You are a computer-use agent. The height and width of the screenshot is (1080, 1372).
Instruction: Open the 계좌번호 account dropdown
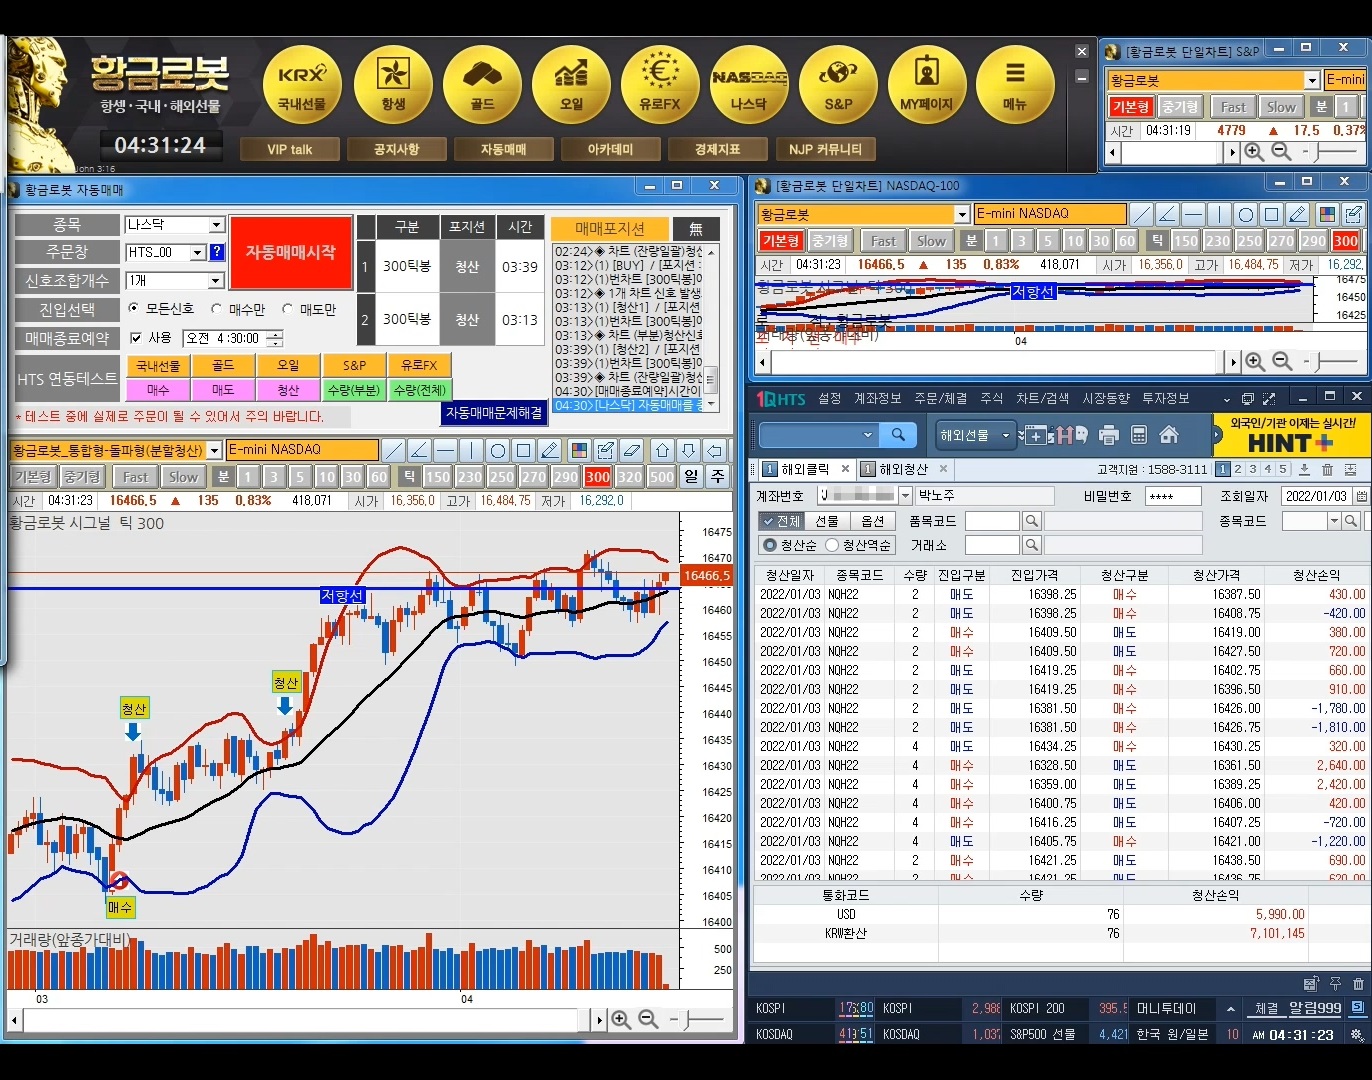coord(905,496)
